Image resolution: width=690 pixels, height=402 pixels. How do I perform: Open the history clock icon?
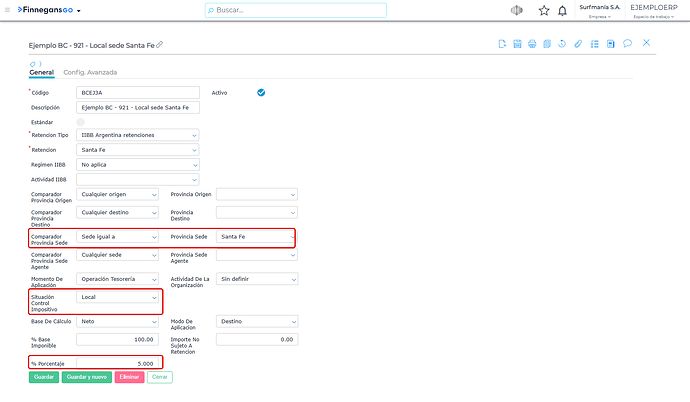(562, 44)
